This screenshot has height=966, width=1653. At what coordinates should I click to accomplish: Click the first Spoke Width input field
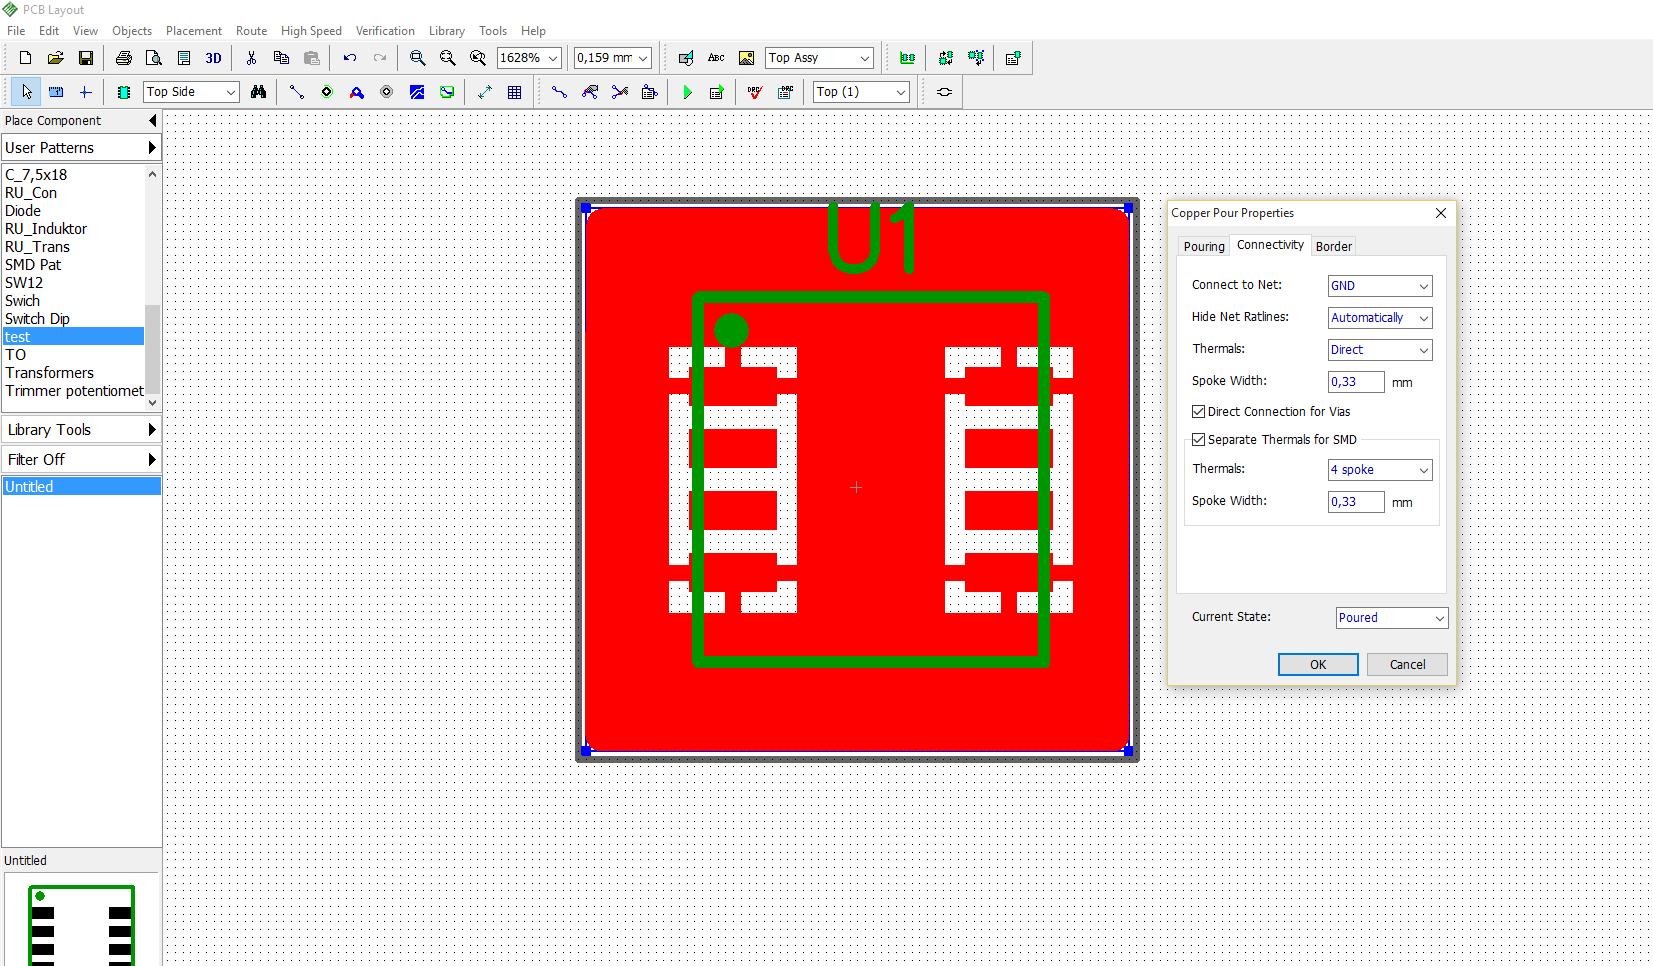pos(1355,382)
